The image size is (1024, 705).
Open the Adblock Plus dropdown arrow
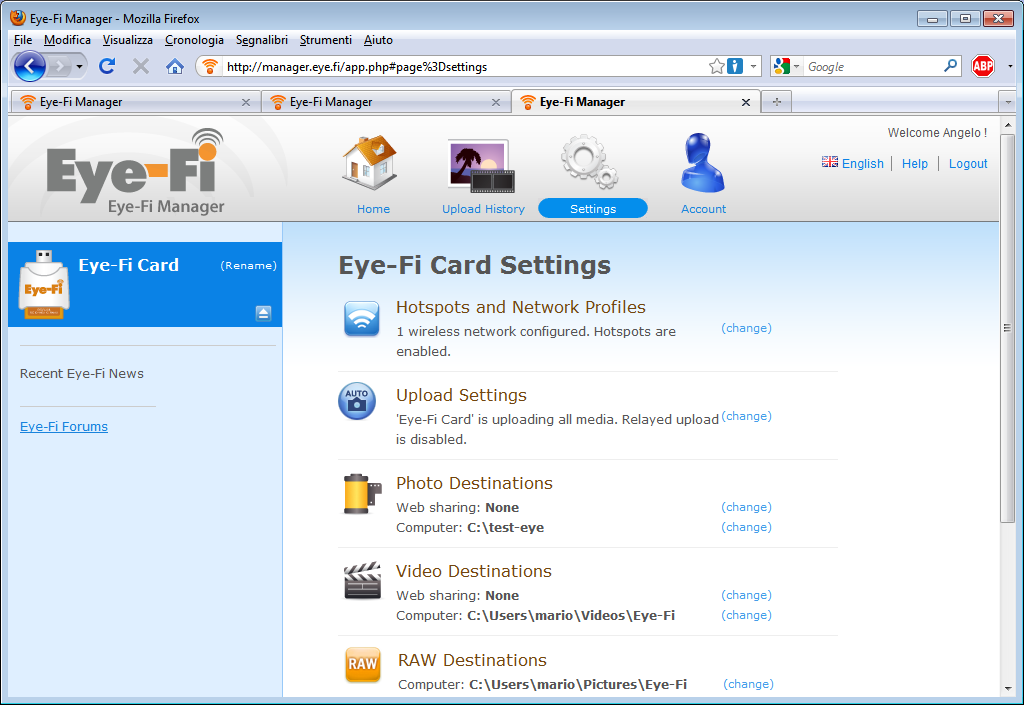pyautogui.click(x=1010, y=67)
